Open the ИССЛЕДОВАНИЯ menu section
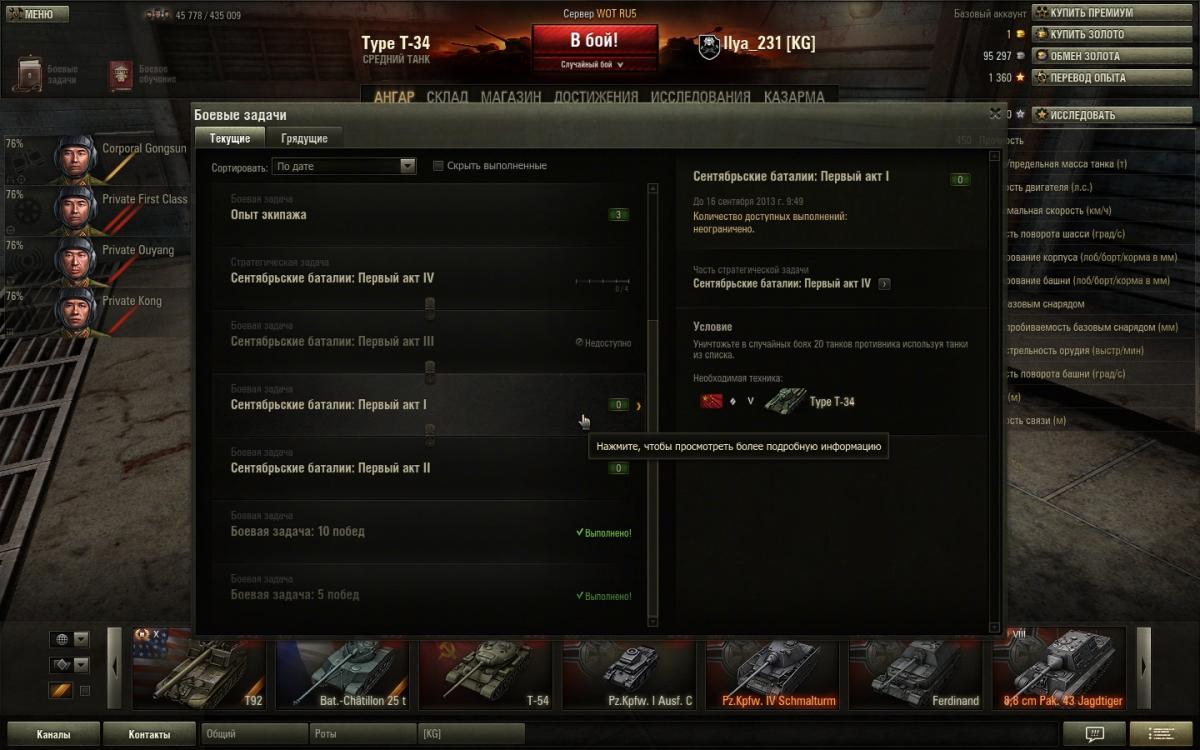Image resolution: width=1200 pixels, height=750 pixels. tap(700, 97)
